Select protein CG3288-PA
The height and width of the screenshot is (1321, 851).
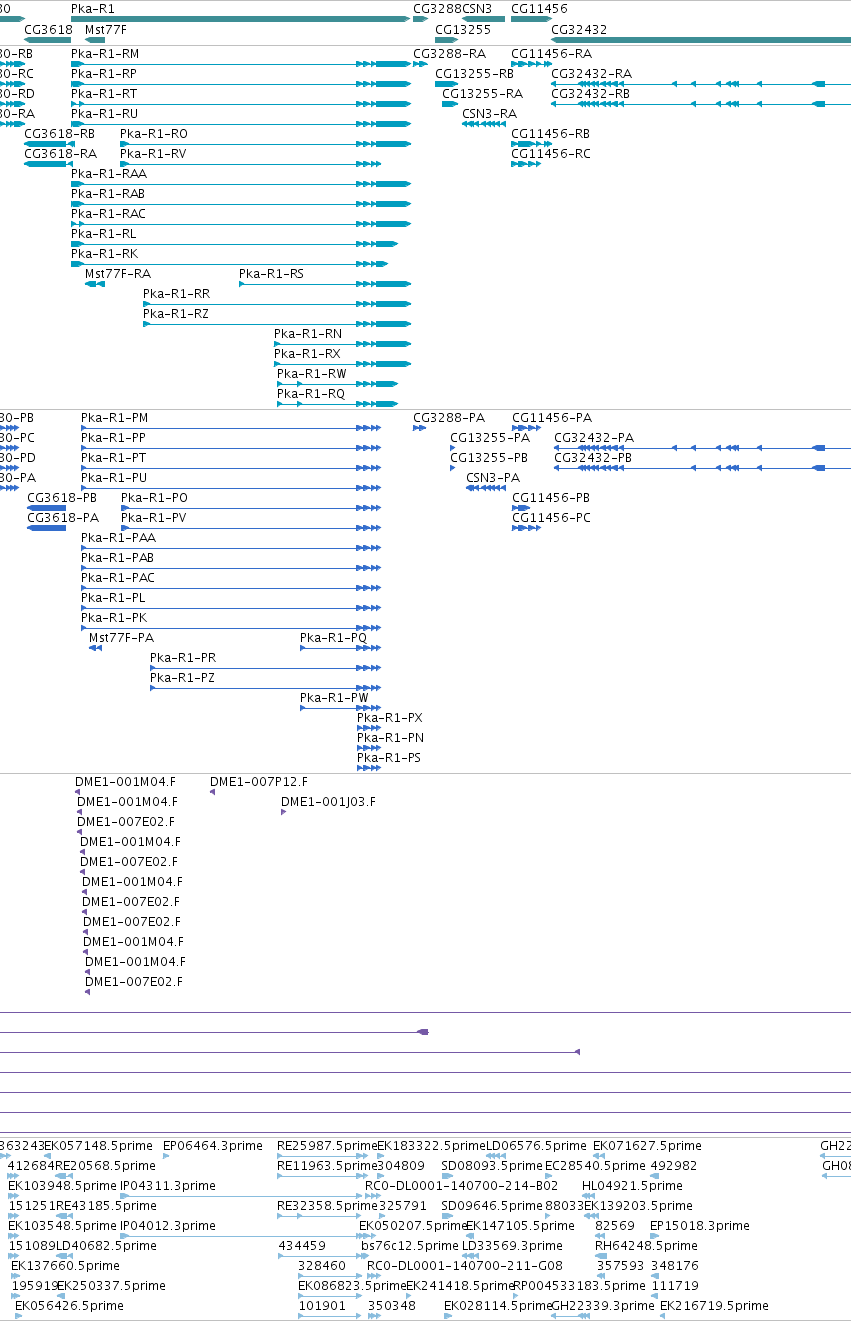450,418
